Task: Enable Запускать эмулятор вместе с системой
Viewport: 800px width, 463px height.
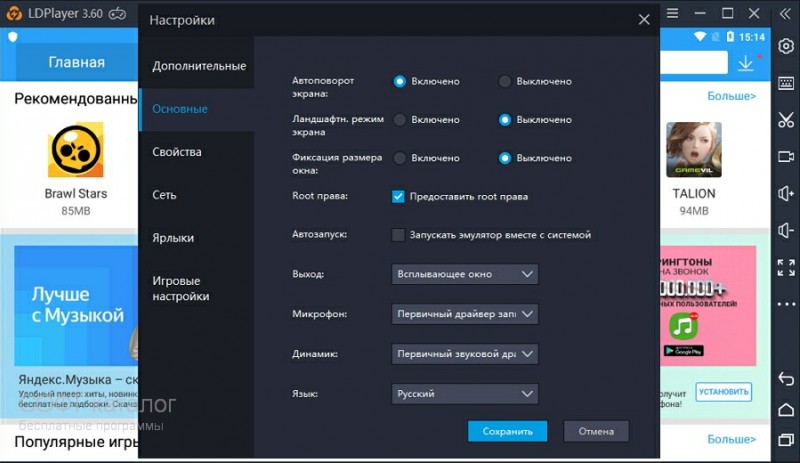Action: 398,235
